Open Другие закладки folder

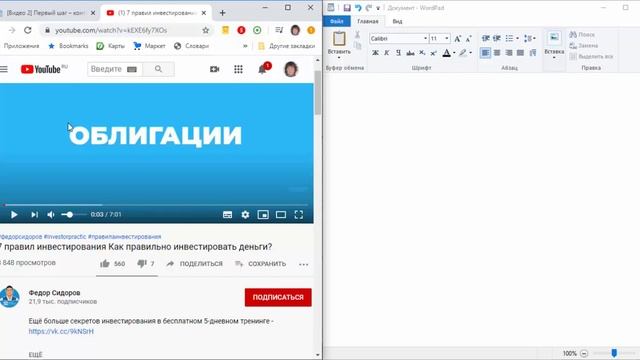[x=287, y=46]
